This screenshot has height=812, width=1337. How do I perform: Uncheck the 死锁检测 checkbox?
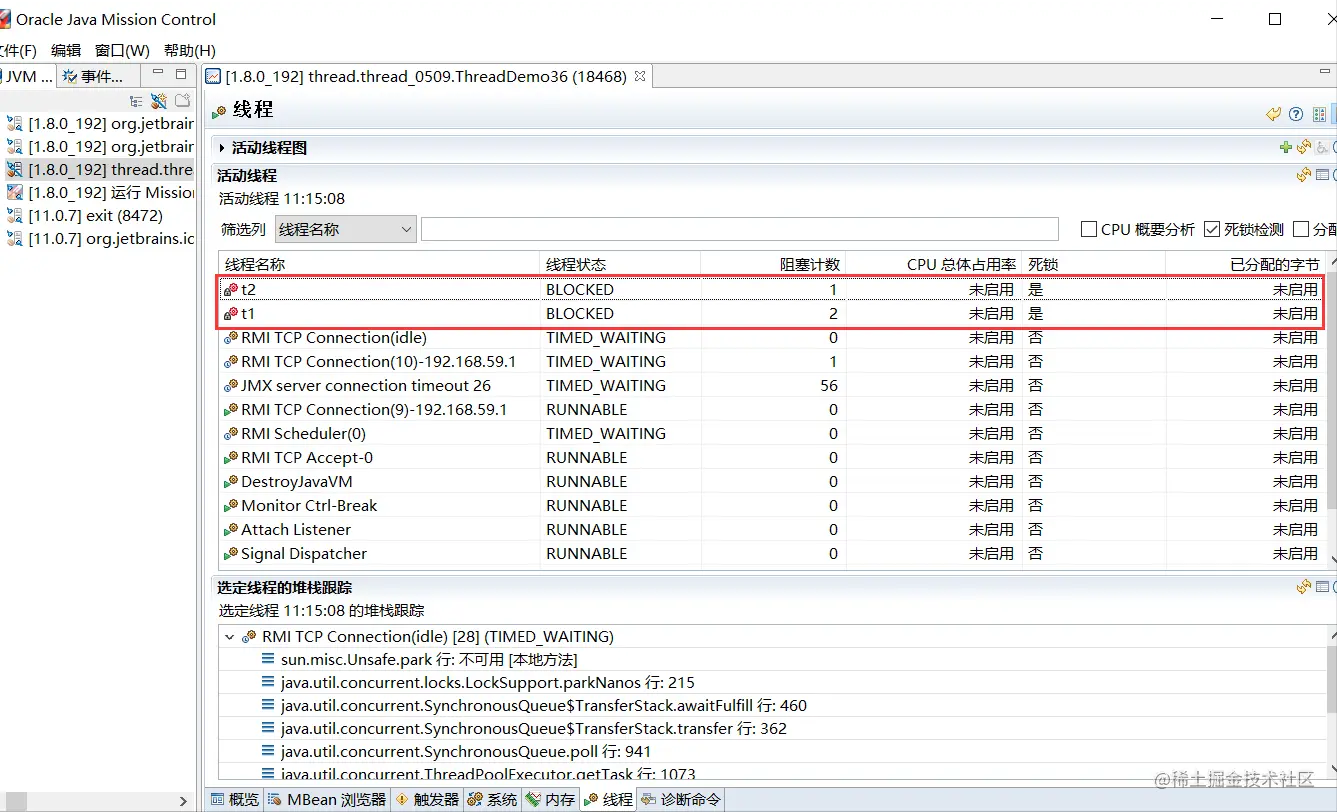point(1212,229)
